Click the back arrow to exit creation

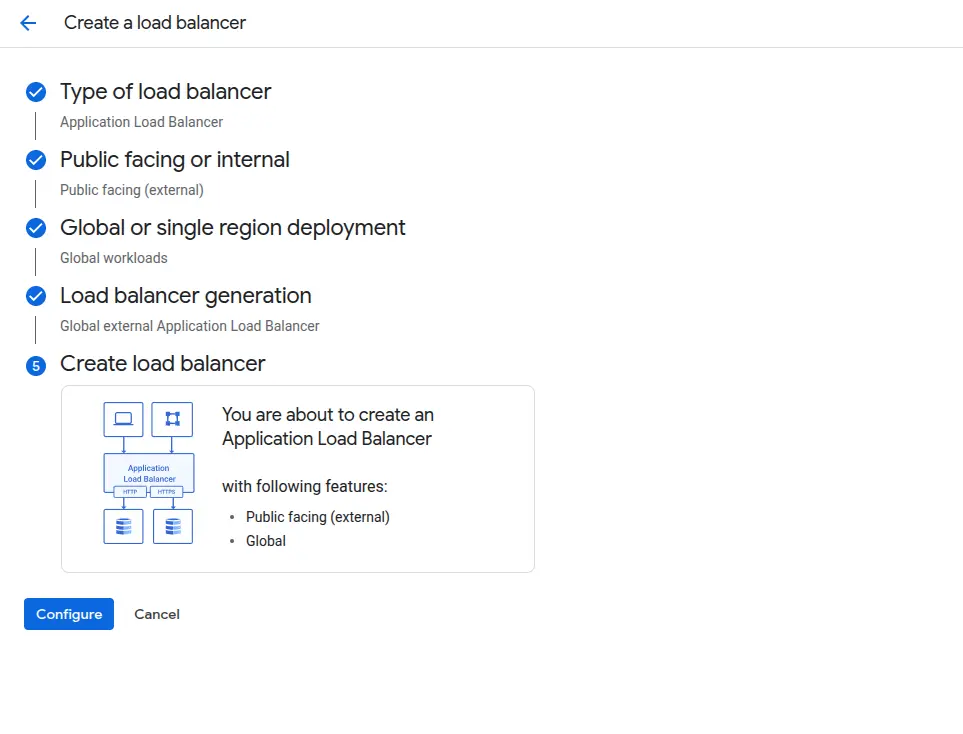[27, 23]
